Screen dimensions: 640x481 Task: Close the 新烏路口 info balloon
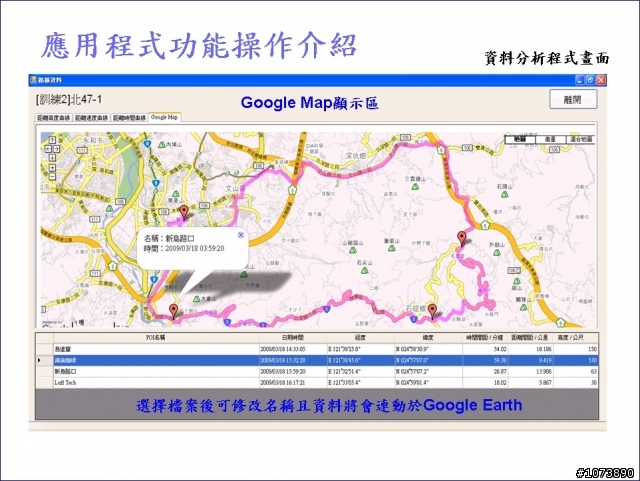[x=241, y=235]
